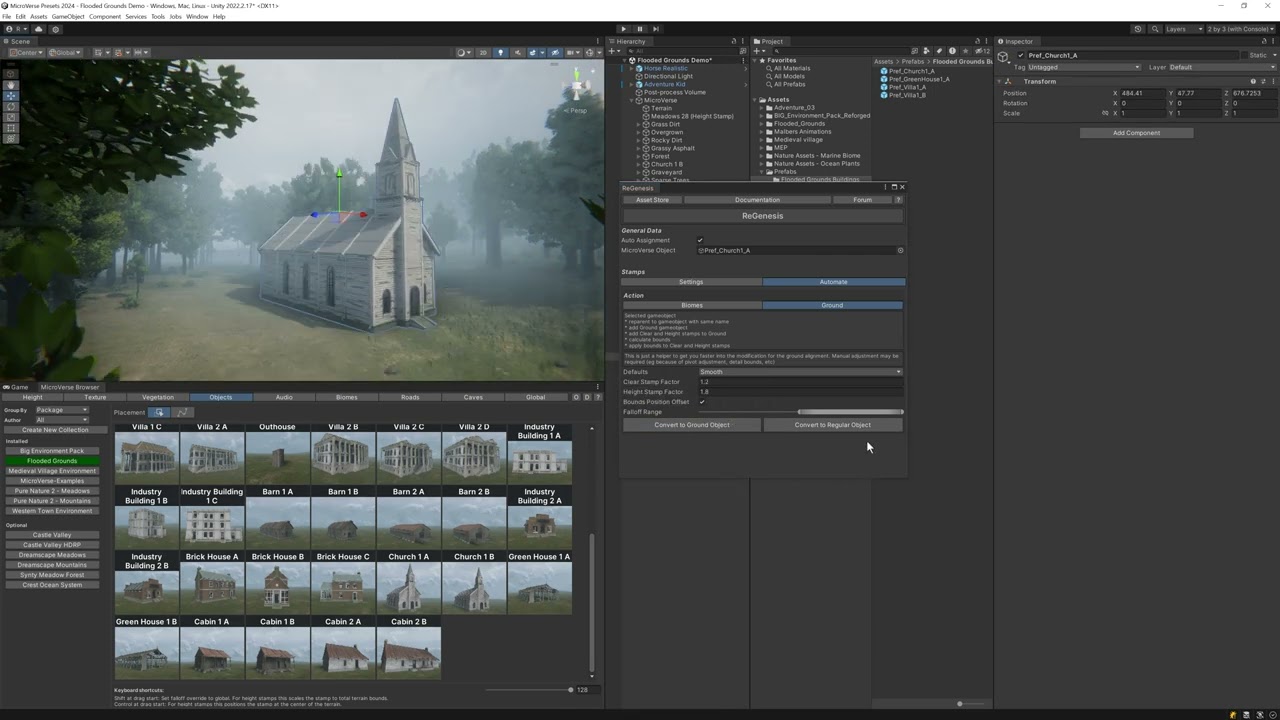The width and height of the screenshot is (1280, 720).
Task: Click Convert to Ground Object button
Action: point(692,425)
